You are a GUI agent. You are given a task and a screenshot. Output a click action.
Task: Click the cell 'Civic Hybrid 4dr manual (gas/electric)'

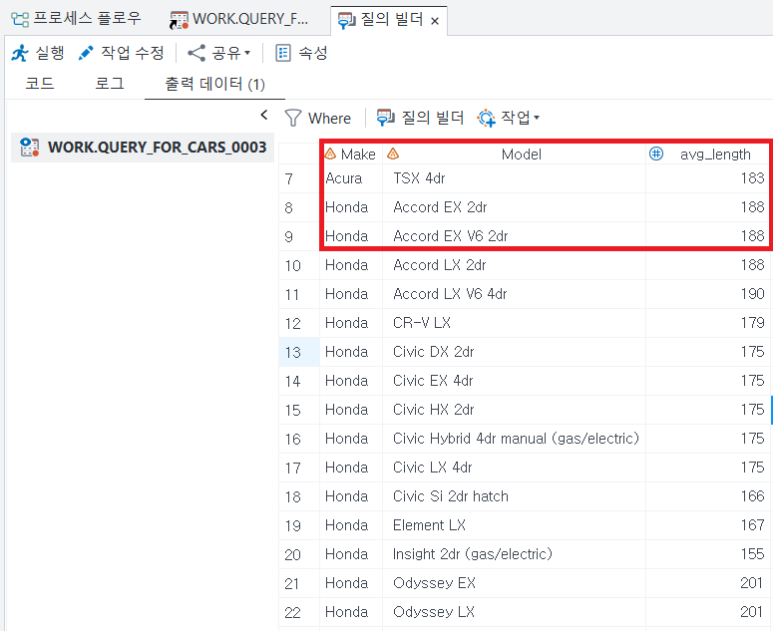pyautogui.click(x=514, y=439)
